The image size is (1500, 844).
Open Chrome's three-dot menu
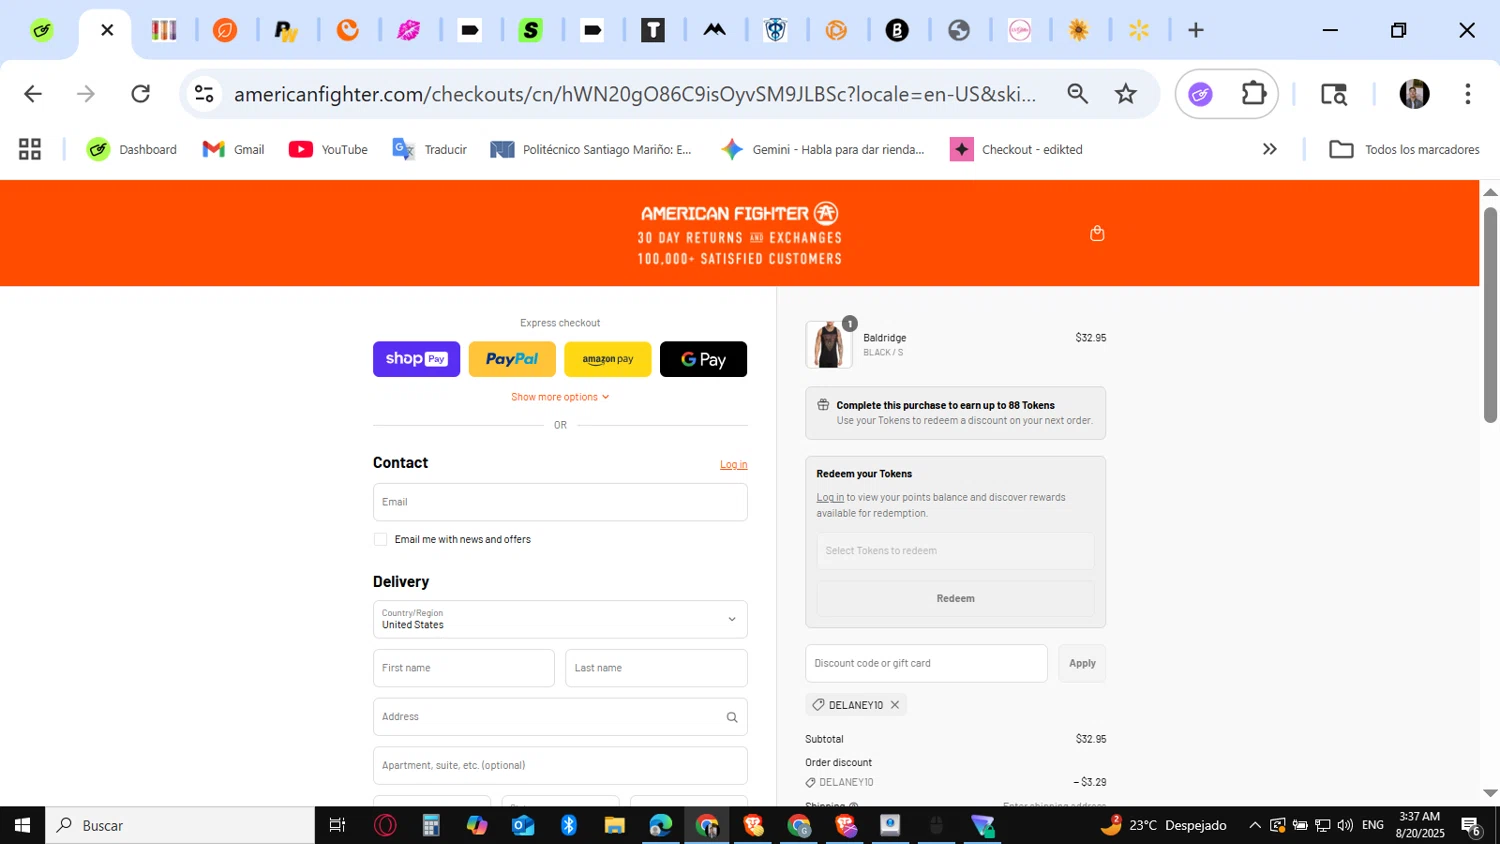point(1468,94)
